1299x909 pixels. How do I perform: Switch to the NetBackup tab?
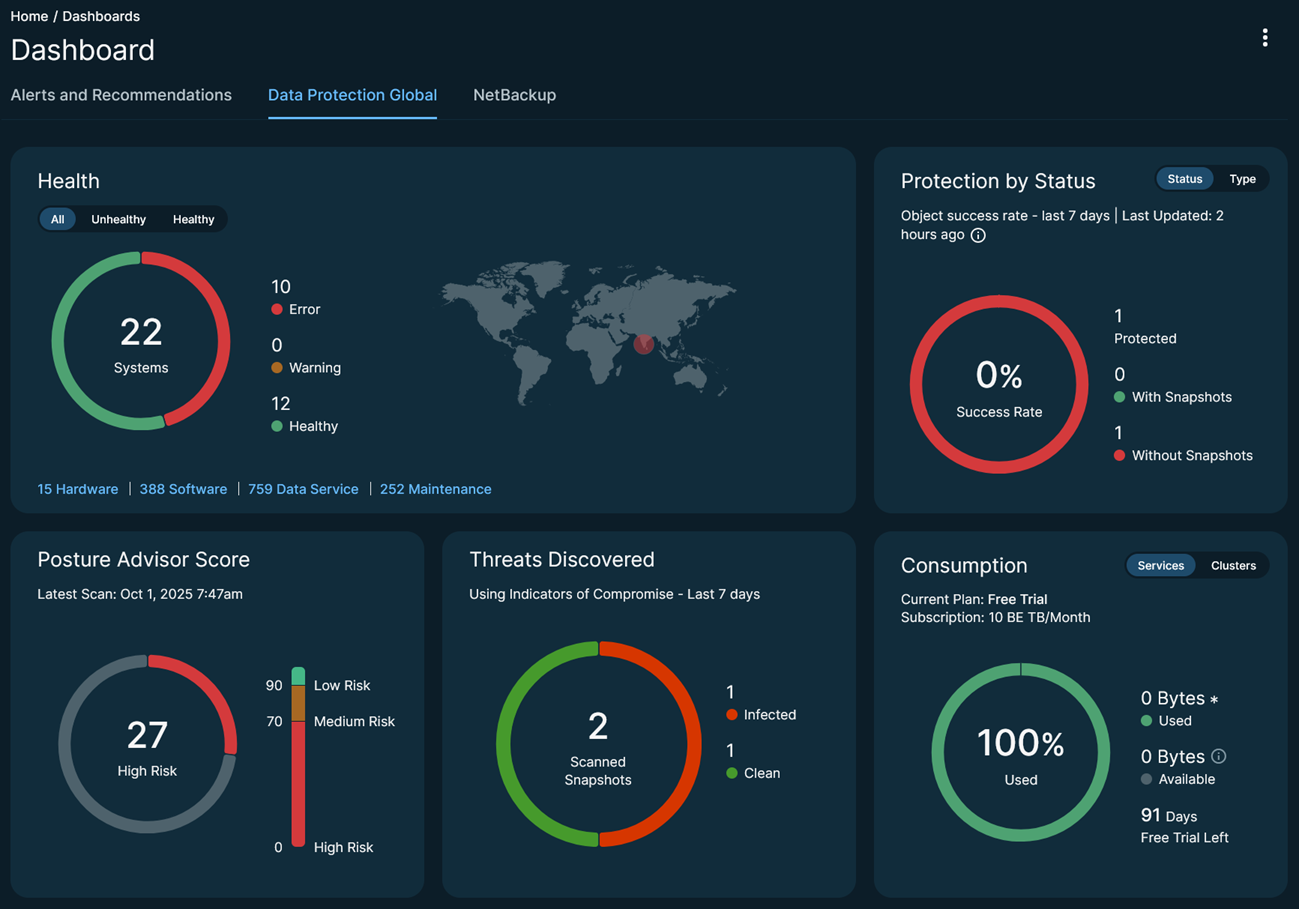pyautogui.click(x=514, y=95)
